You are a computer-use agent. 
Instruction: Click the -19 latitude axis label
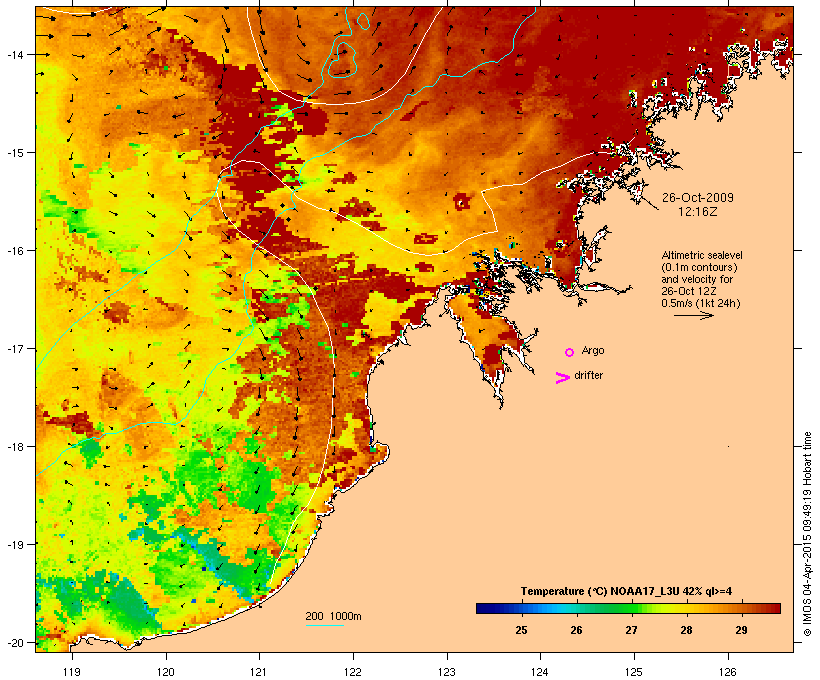point(15,545)
